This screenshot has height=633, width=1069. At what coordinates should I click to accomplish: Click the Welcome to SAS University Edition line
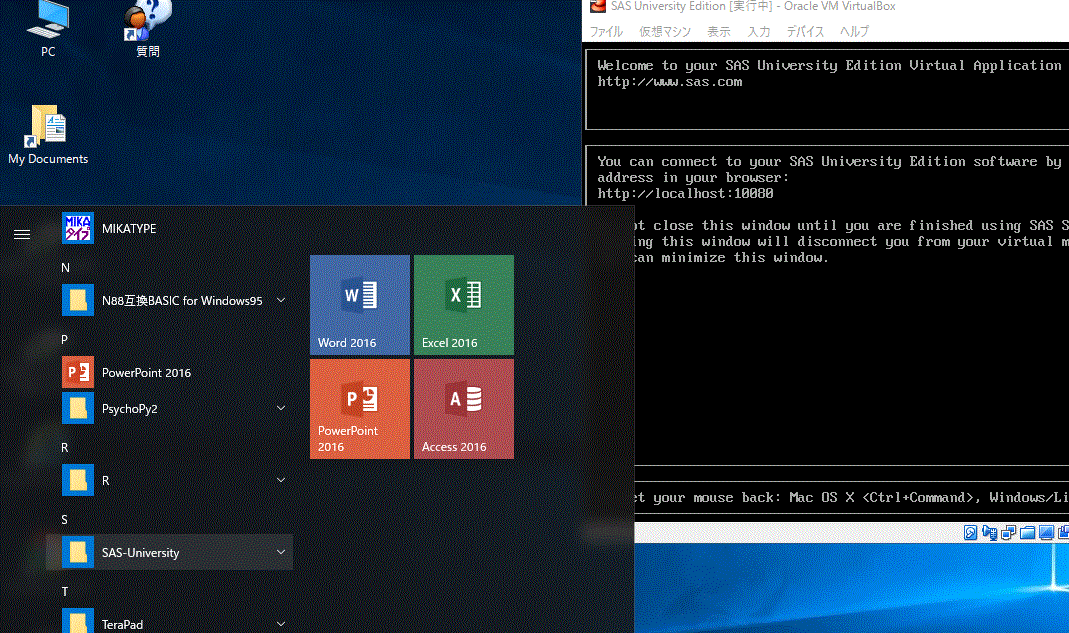[x=829, y=65]
